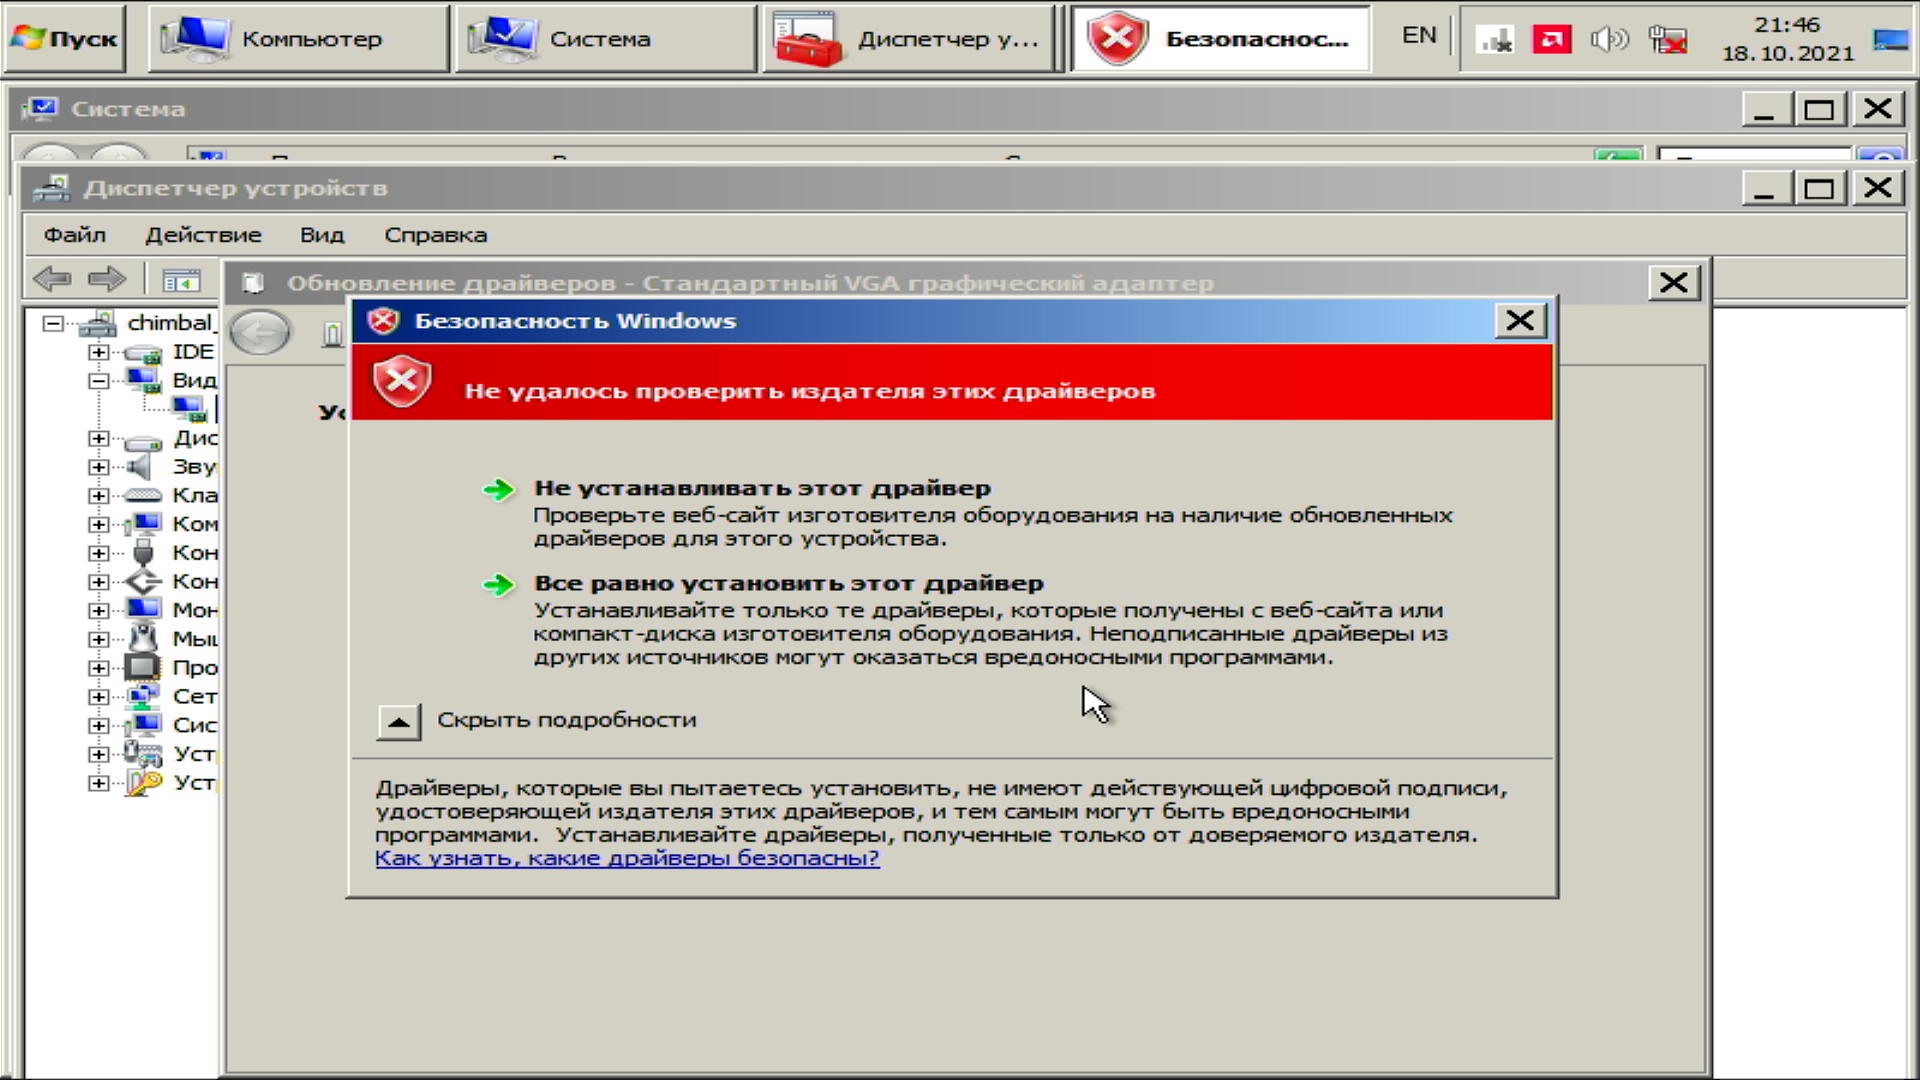
Task: Switch to 'Компьютер' taskbar button
Action: pyautogui.click(x=298, y=39)
